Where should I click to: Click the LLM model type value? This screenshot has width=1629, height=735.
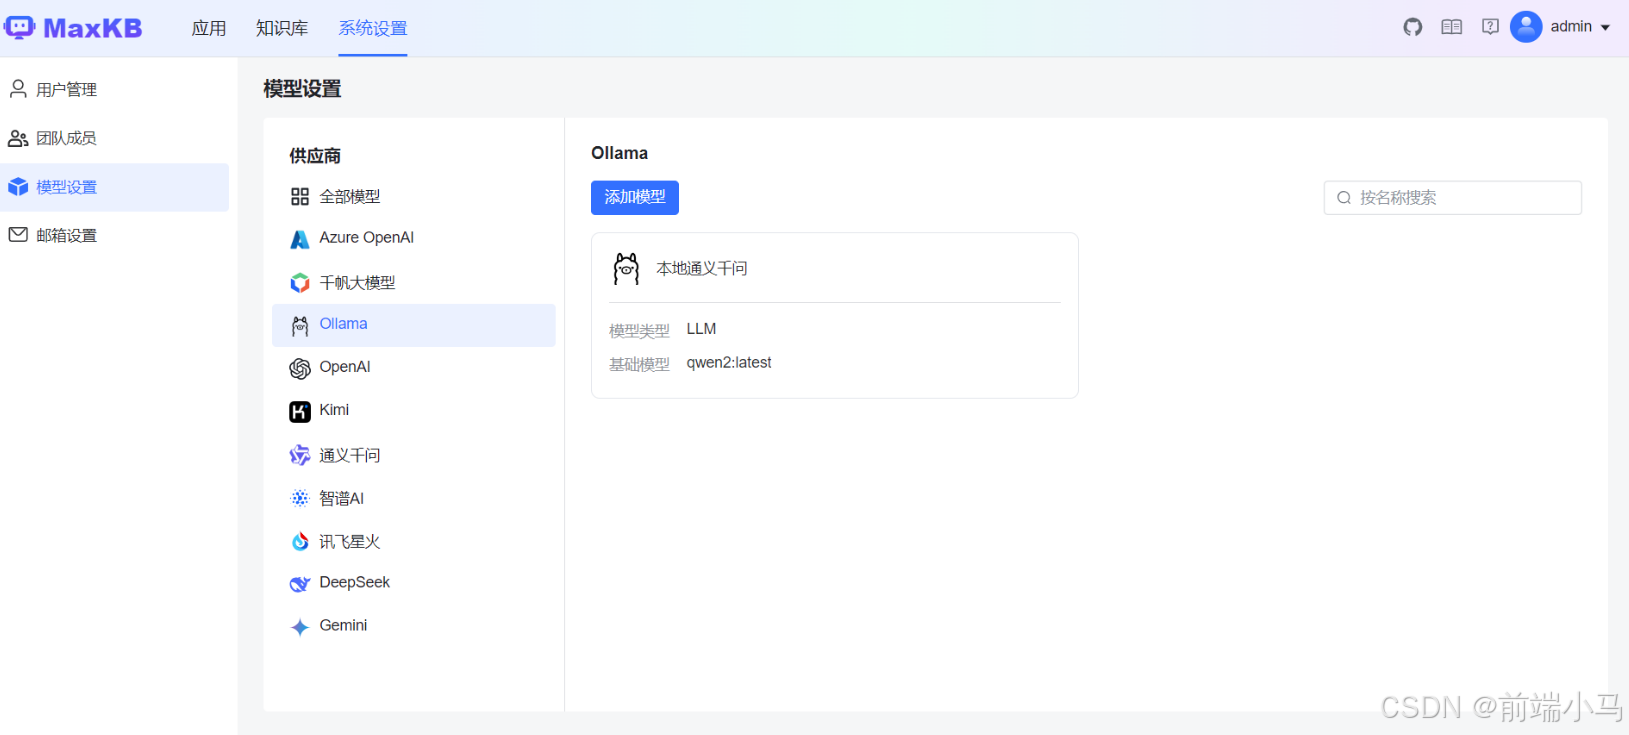[x=701, y=329]
